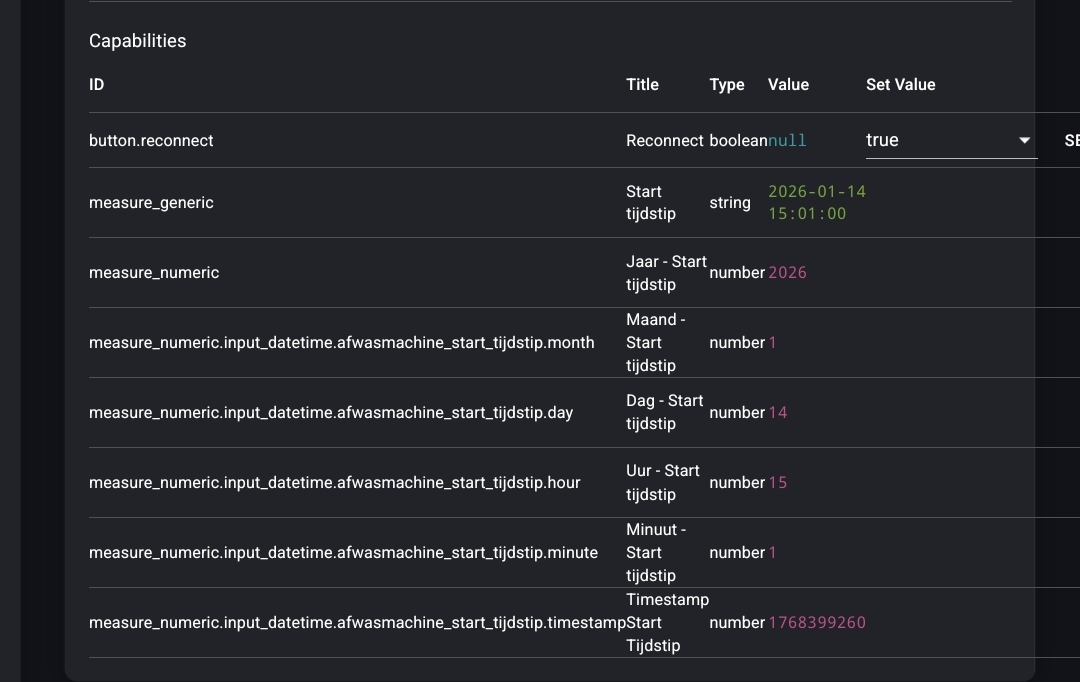Select the start_tijdstip.minute capability ID
This screenshot has height=682, width=1080.
pyautogui.click(x=343, y=553)
